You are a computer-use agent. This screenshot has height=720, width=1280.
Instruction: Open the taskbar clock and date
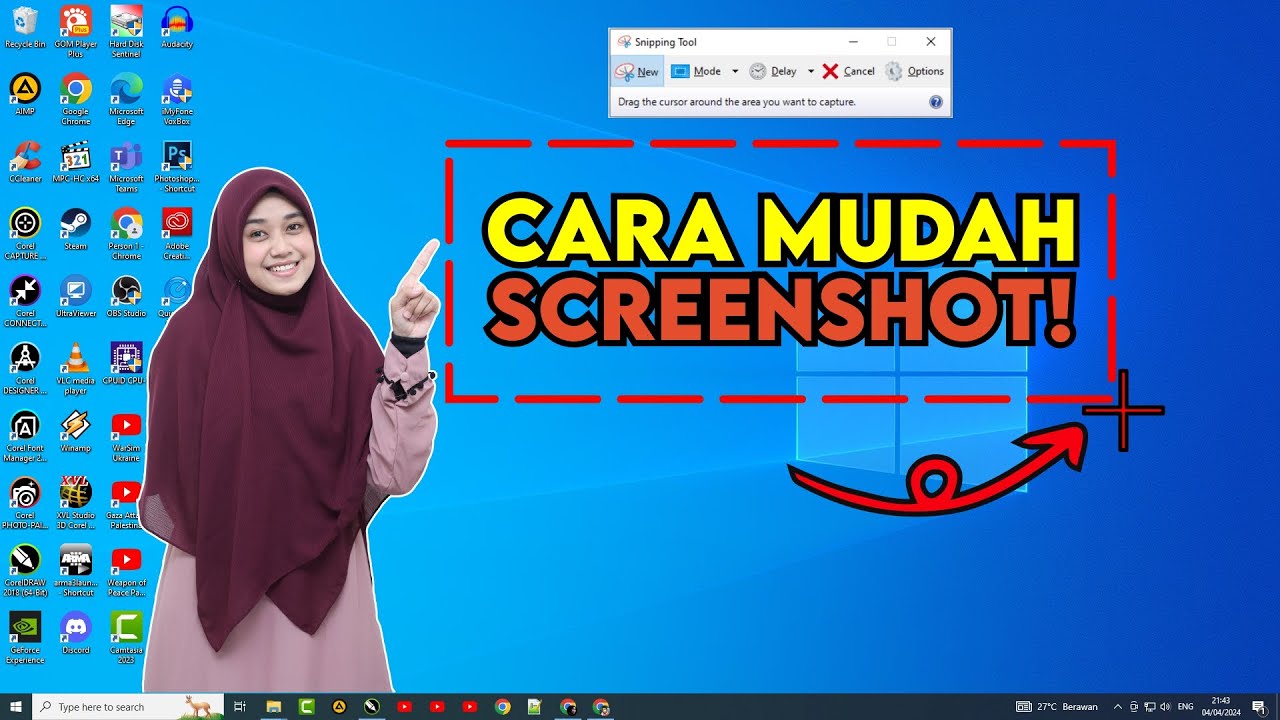(x=1220, y=707)
